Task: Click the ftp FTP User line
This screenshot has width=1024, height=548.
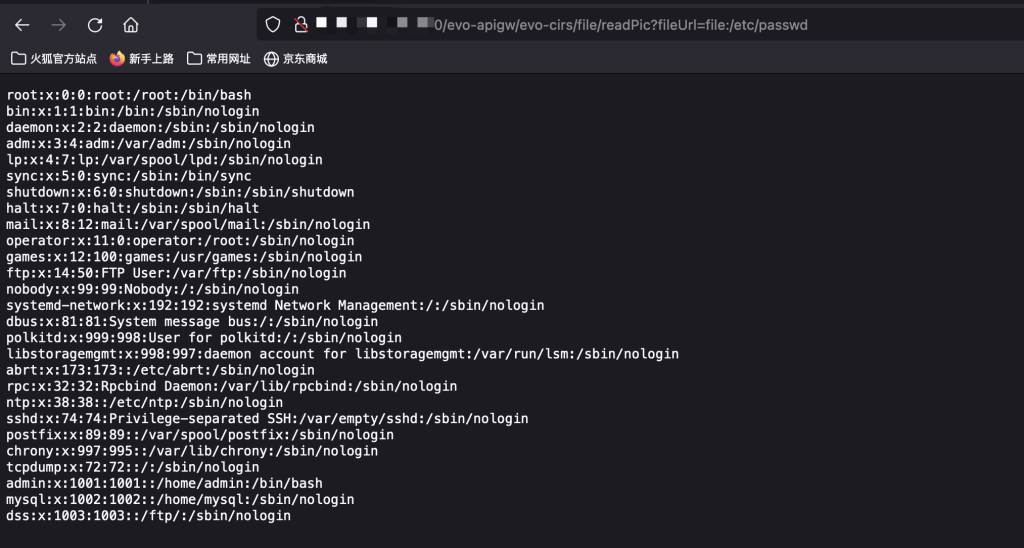Action: point(176,273)
